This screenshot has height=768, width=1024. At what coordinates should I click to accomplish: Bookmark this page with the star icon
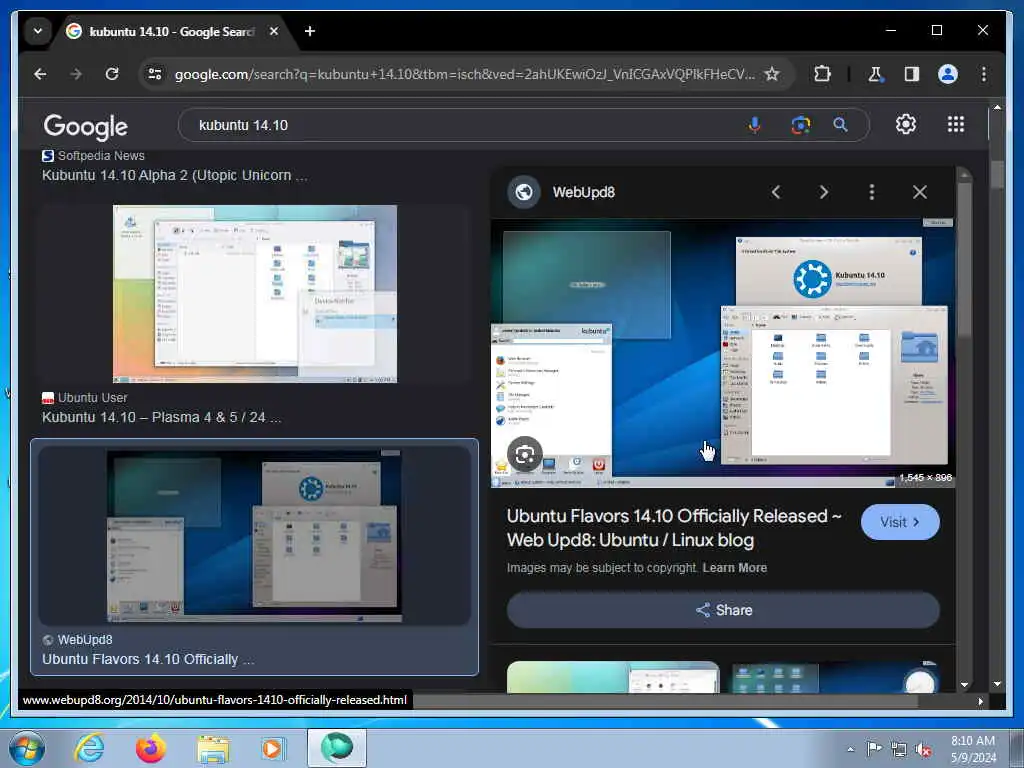coord(772,74)
